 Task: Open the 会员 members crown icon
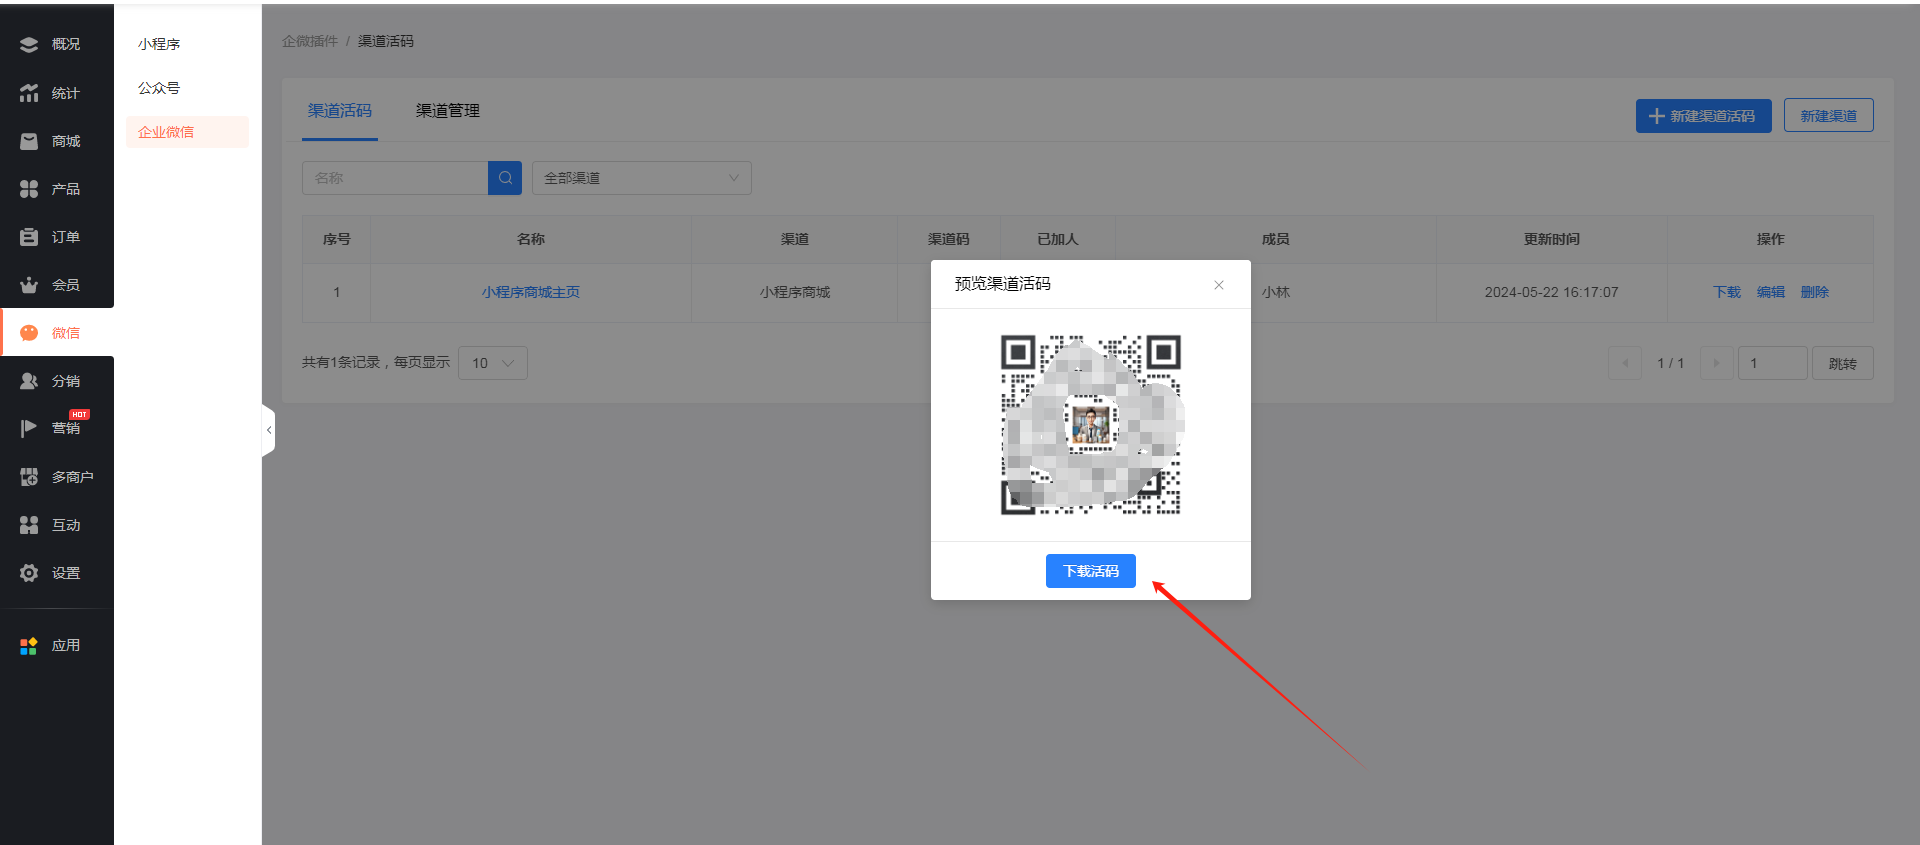(29, 285)
